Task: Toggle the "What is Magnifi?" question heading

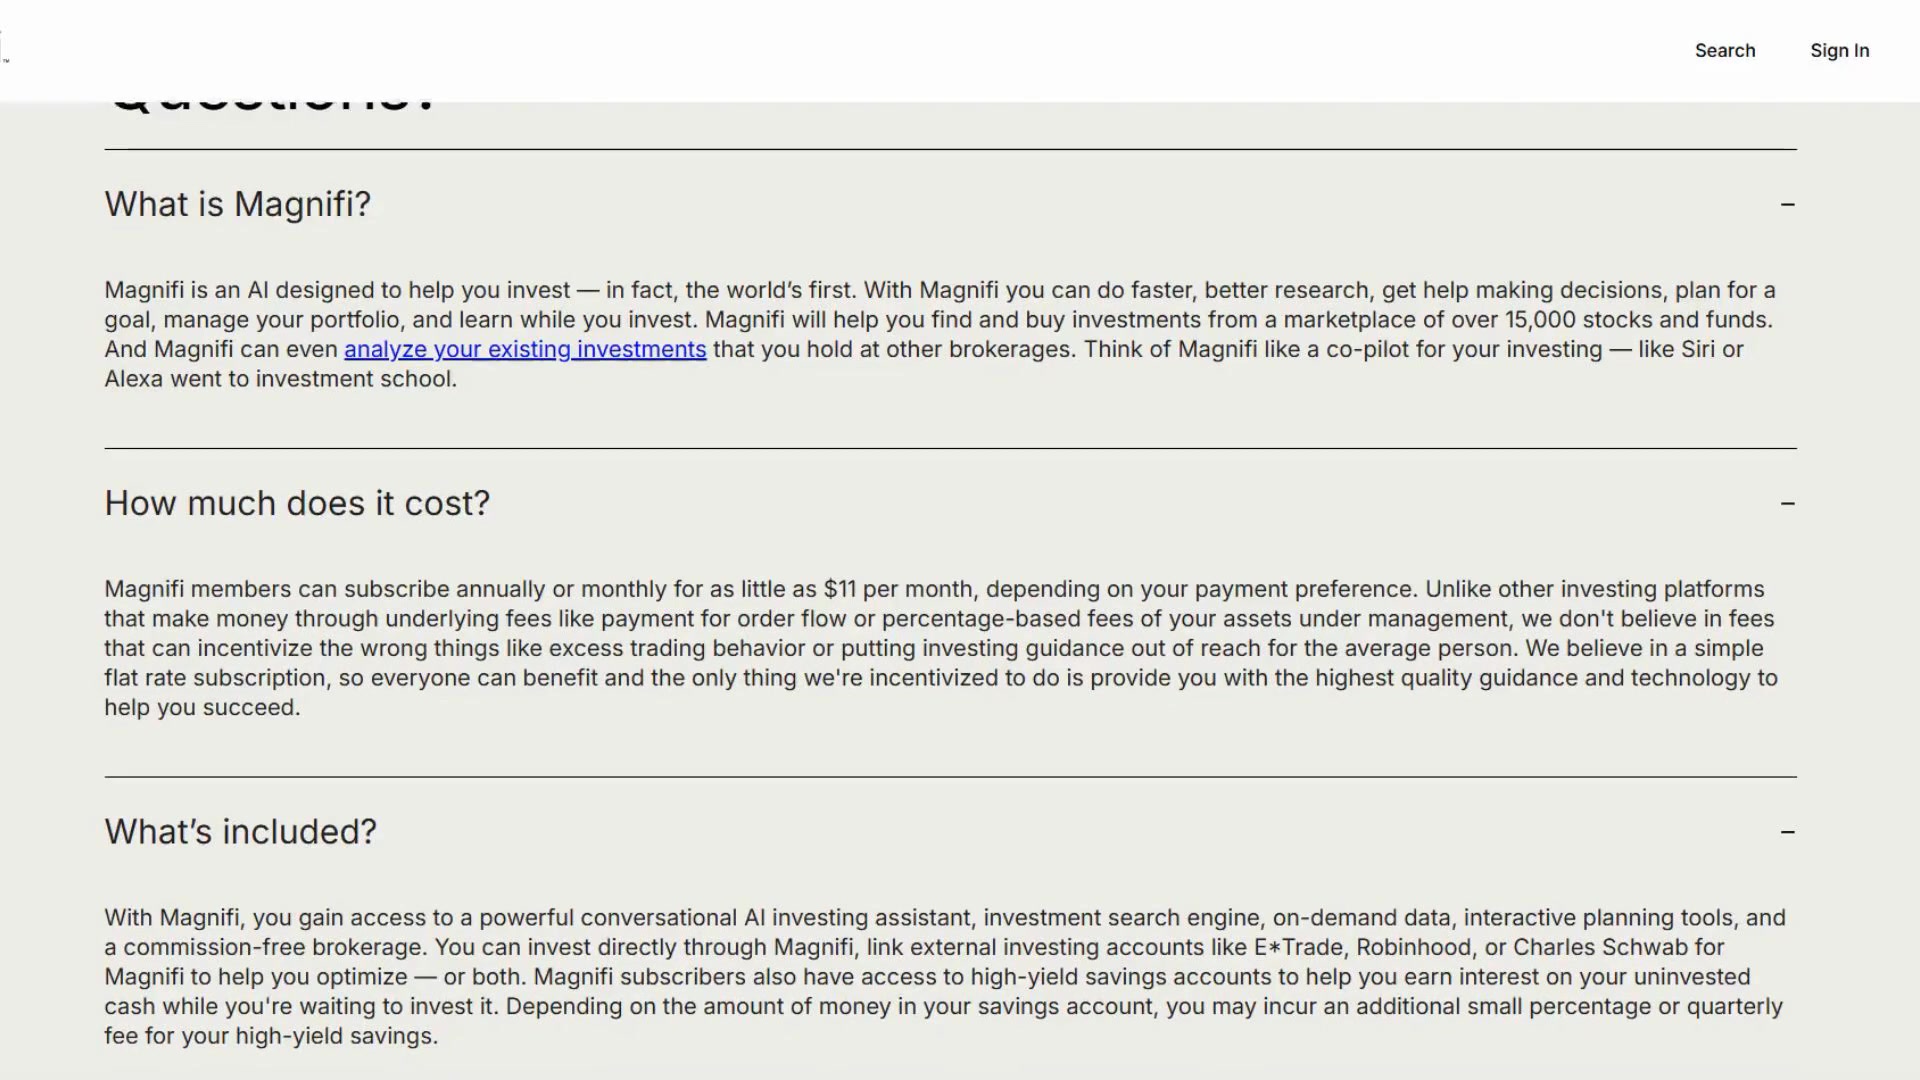Action: tap(238, 204)
